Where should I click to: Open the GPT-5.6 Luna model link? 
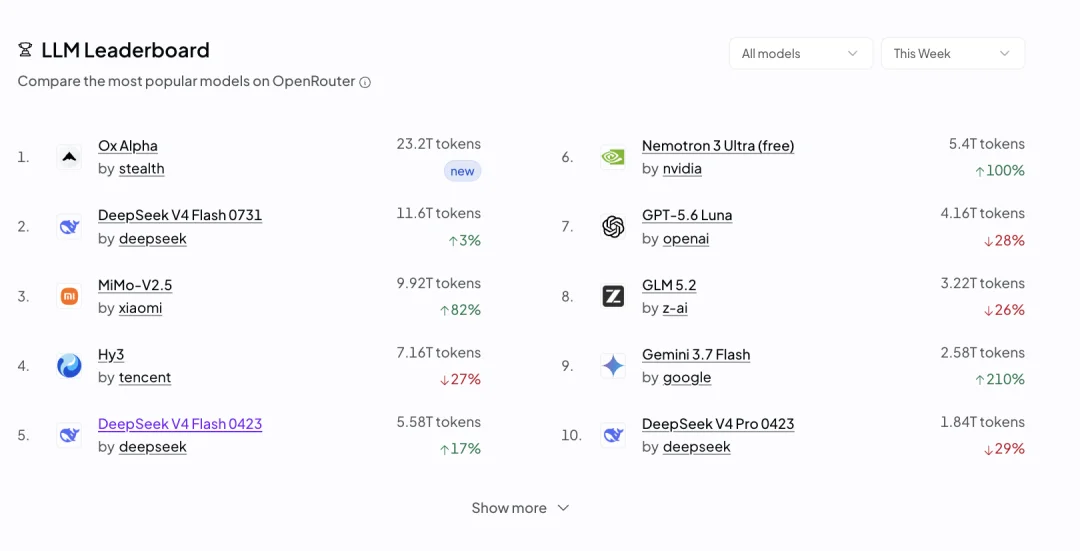687,215
